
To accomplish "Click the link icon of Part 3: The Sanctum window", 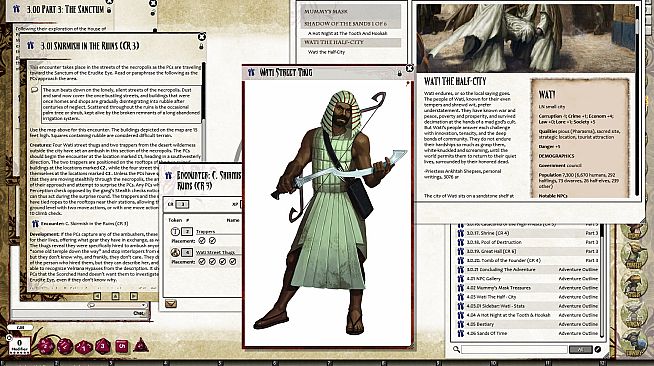I will [16, 8].
